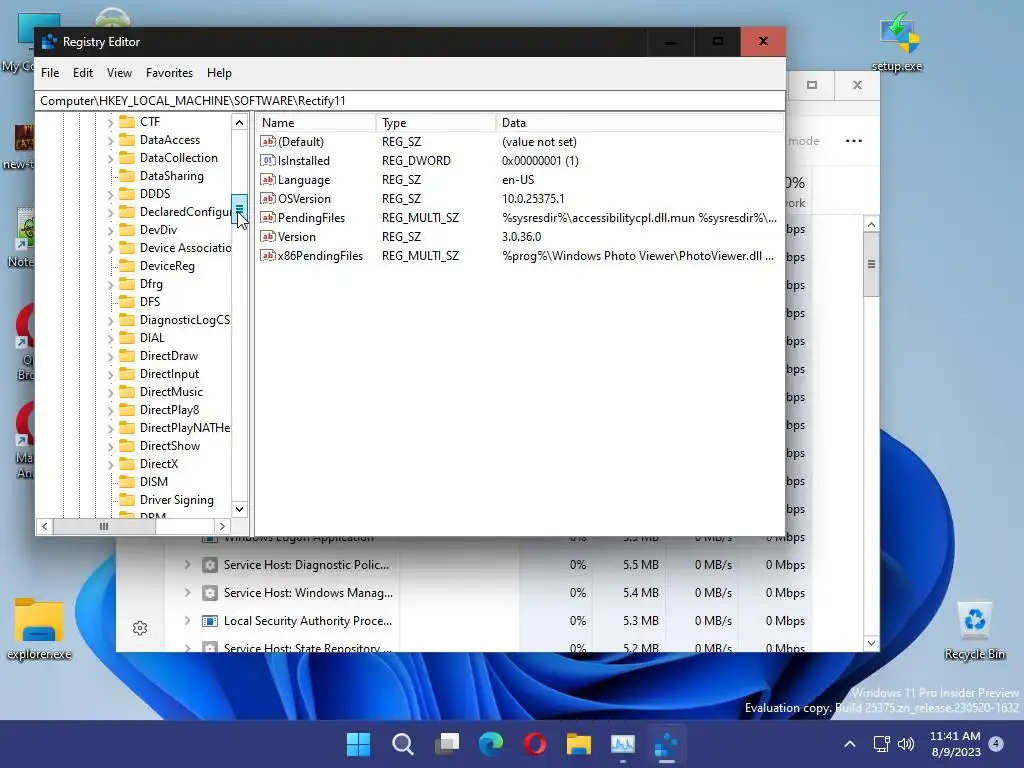Expand Service Host: Windows Management in Task Manager

[x=187, y=592]
